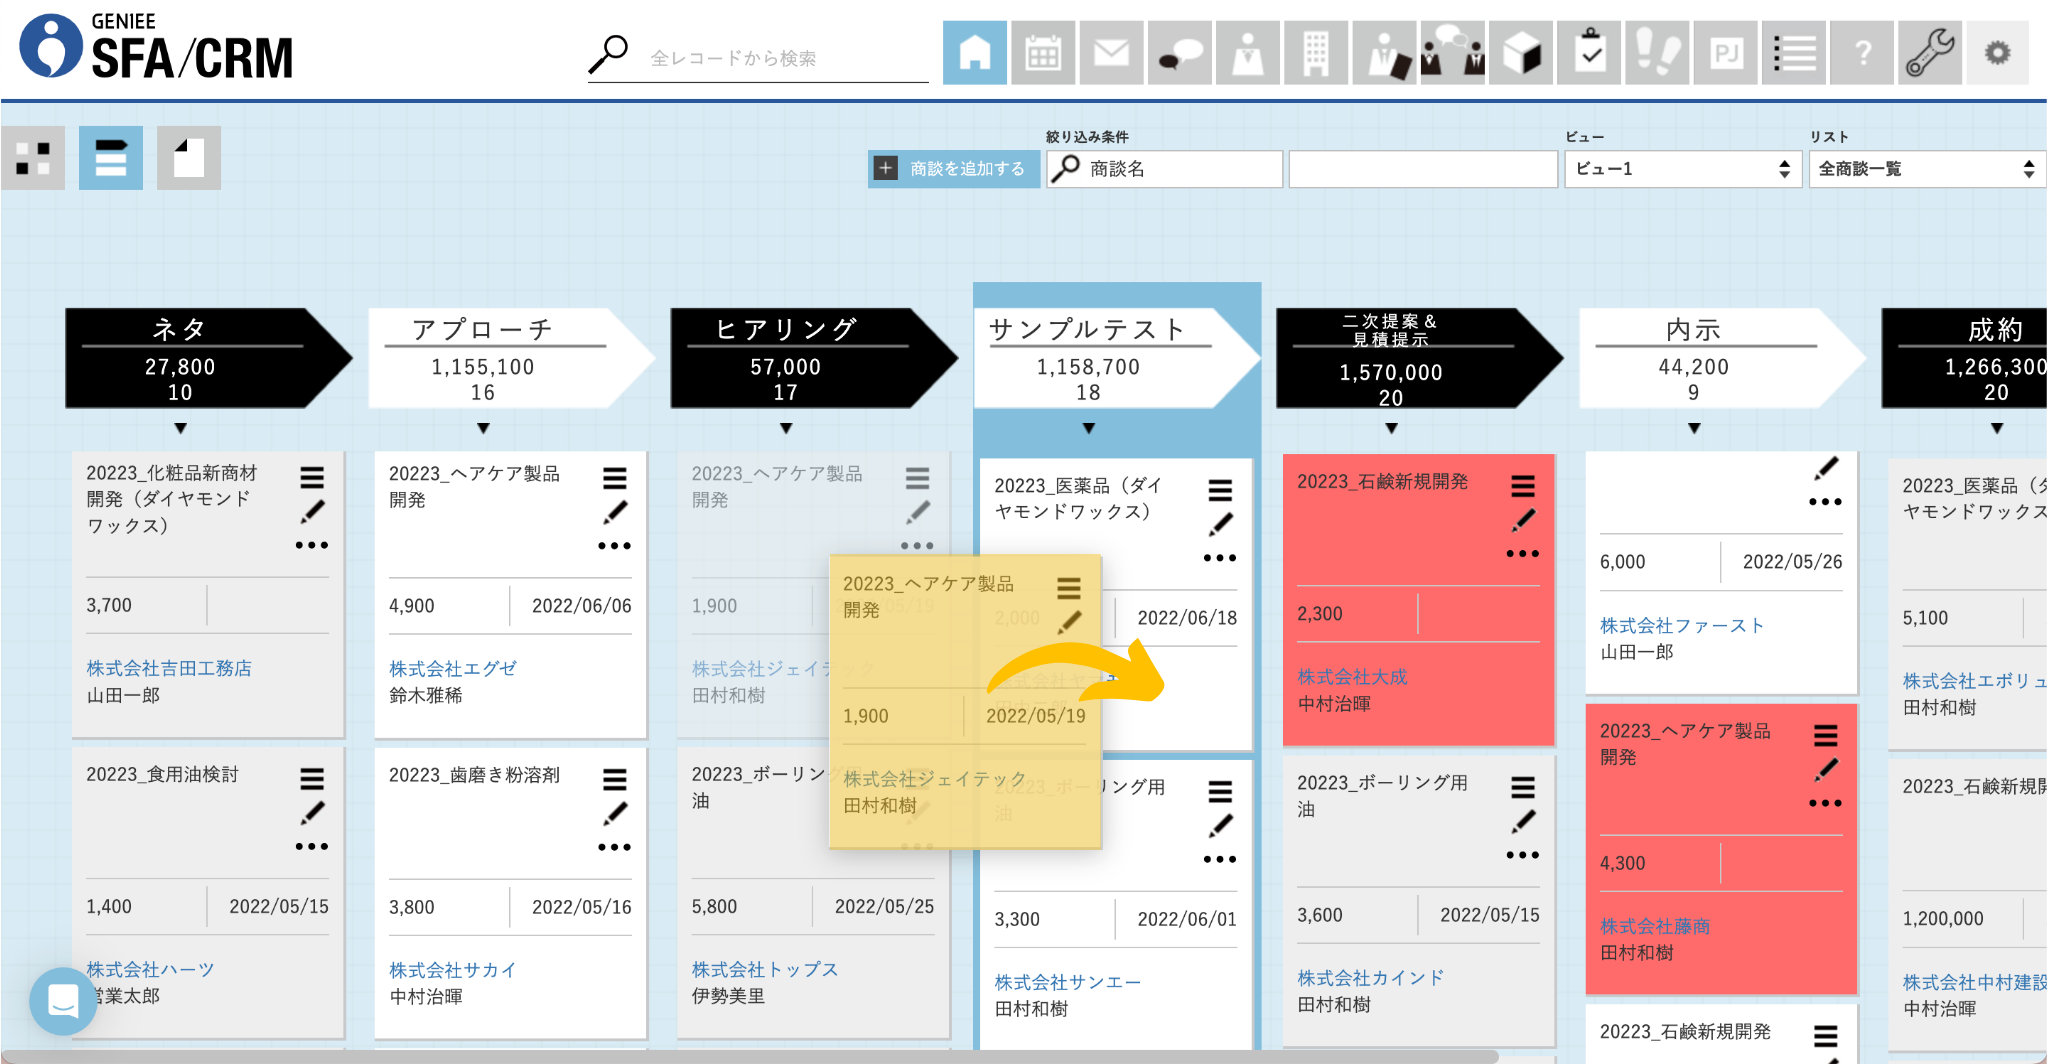Open the building company icon
Screen dimensions: 2048x1064
click(1316, 53)
